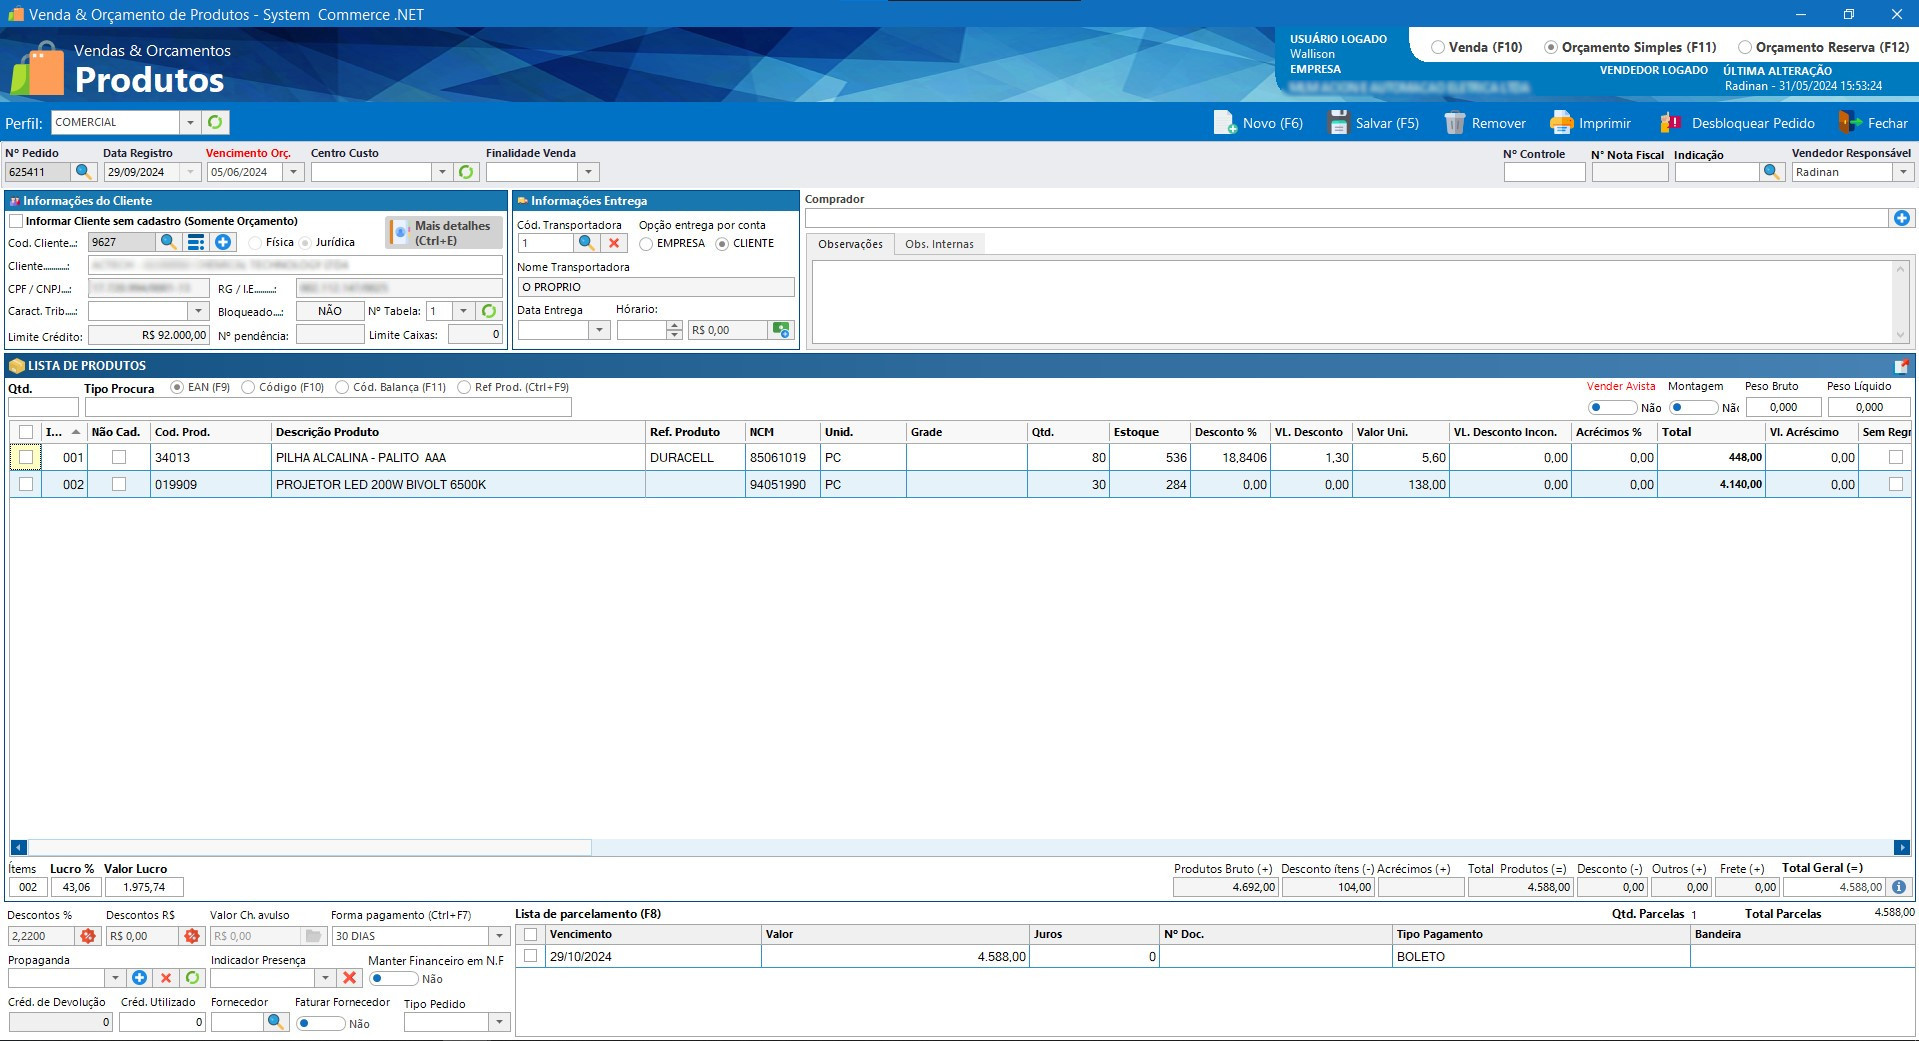Image resolution: width=1919 pixels, height=1041 pixels.
Task: Choose EMPRESA delivery option
Action: coord(646,244)
